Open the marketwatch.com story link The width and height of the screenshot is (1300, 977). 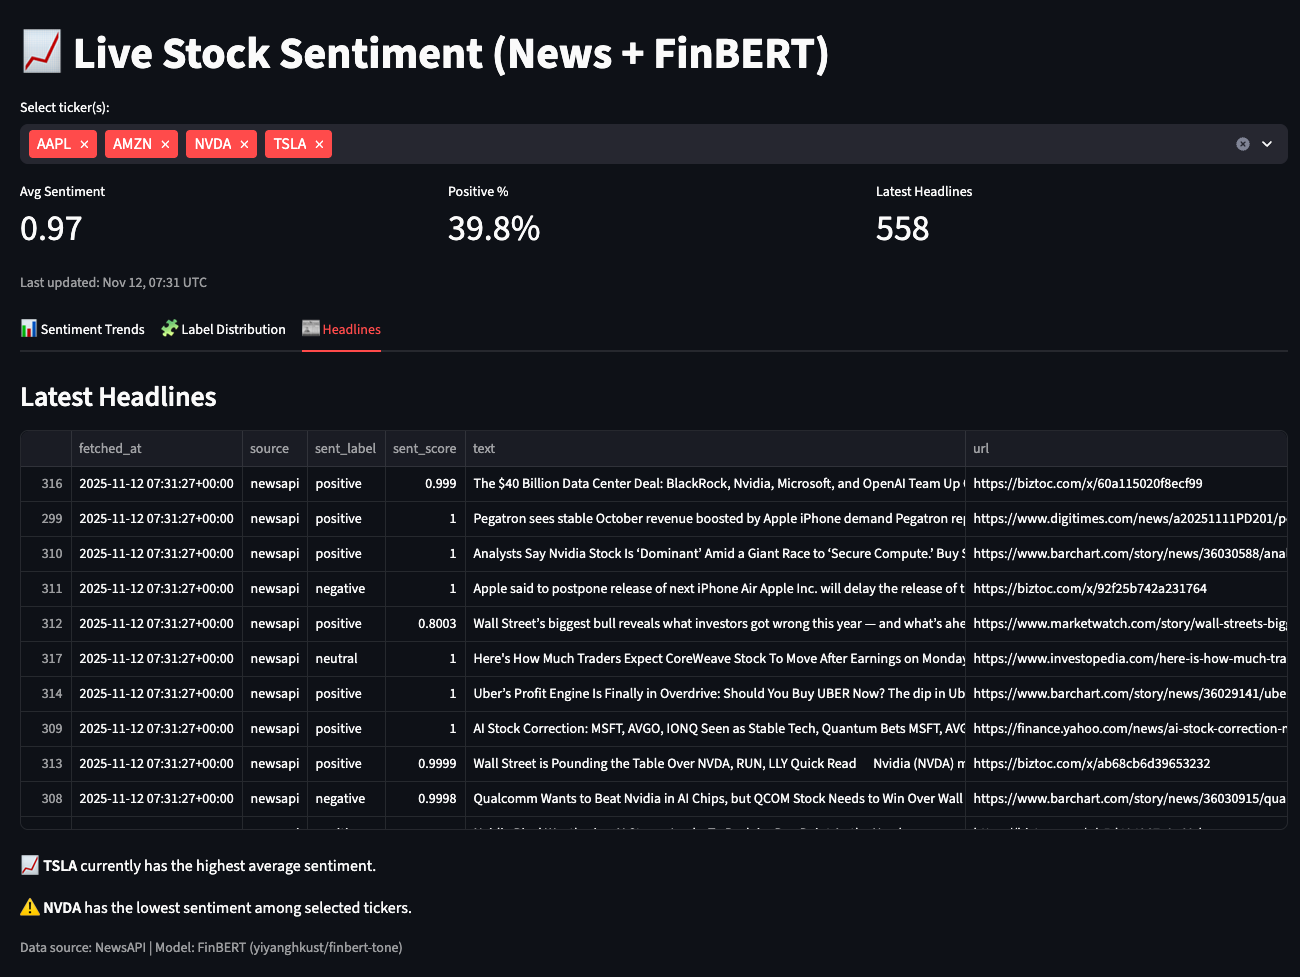[1128, 624]
